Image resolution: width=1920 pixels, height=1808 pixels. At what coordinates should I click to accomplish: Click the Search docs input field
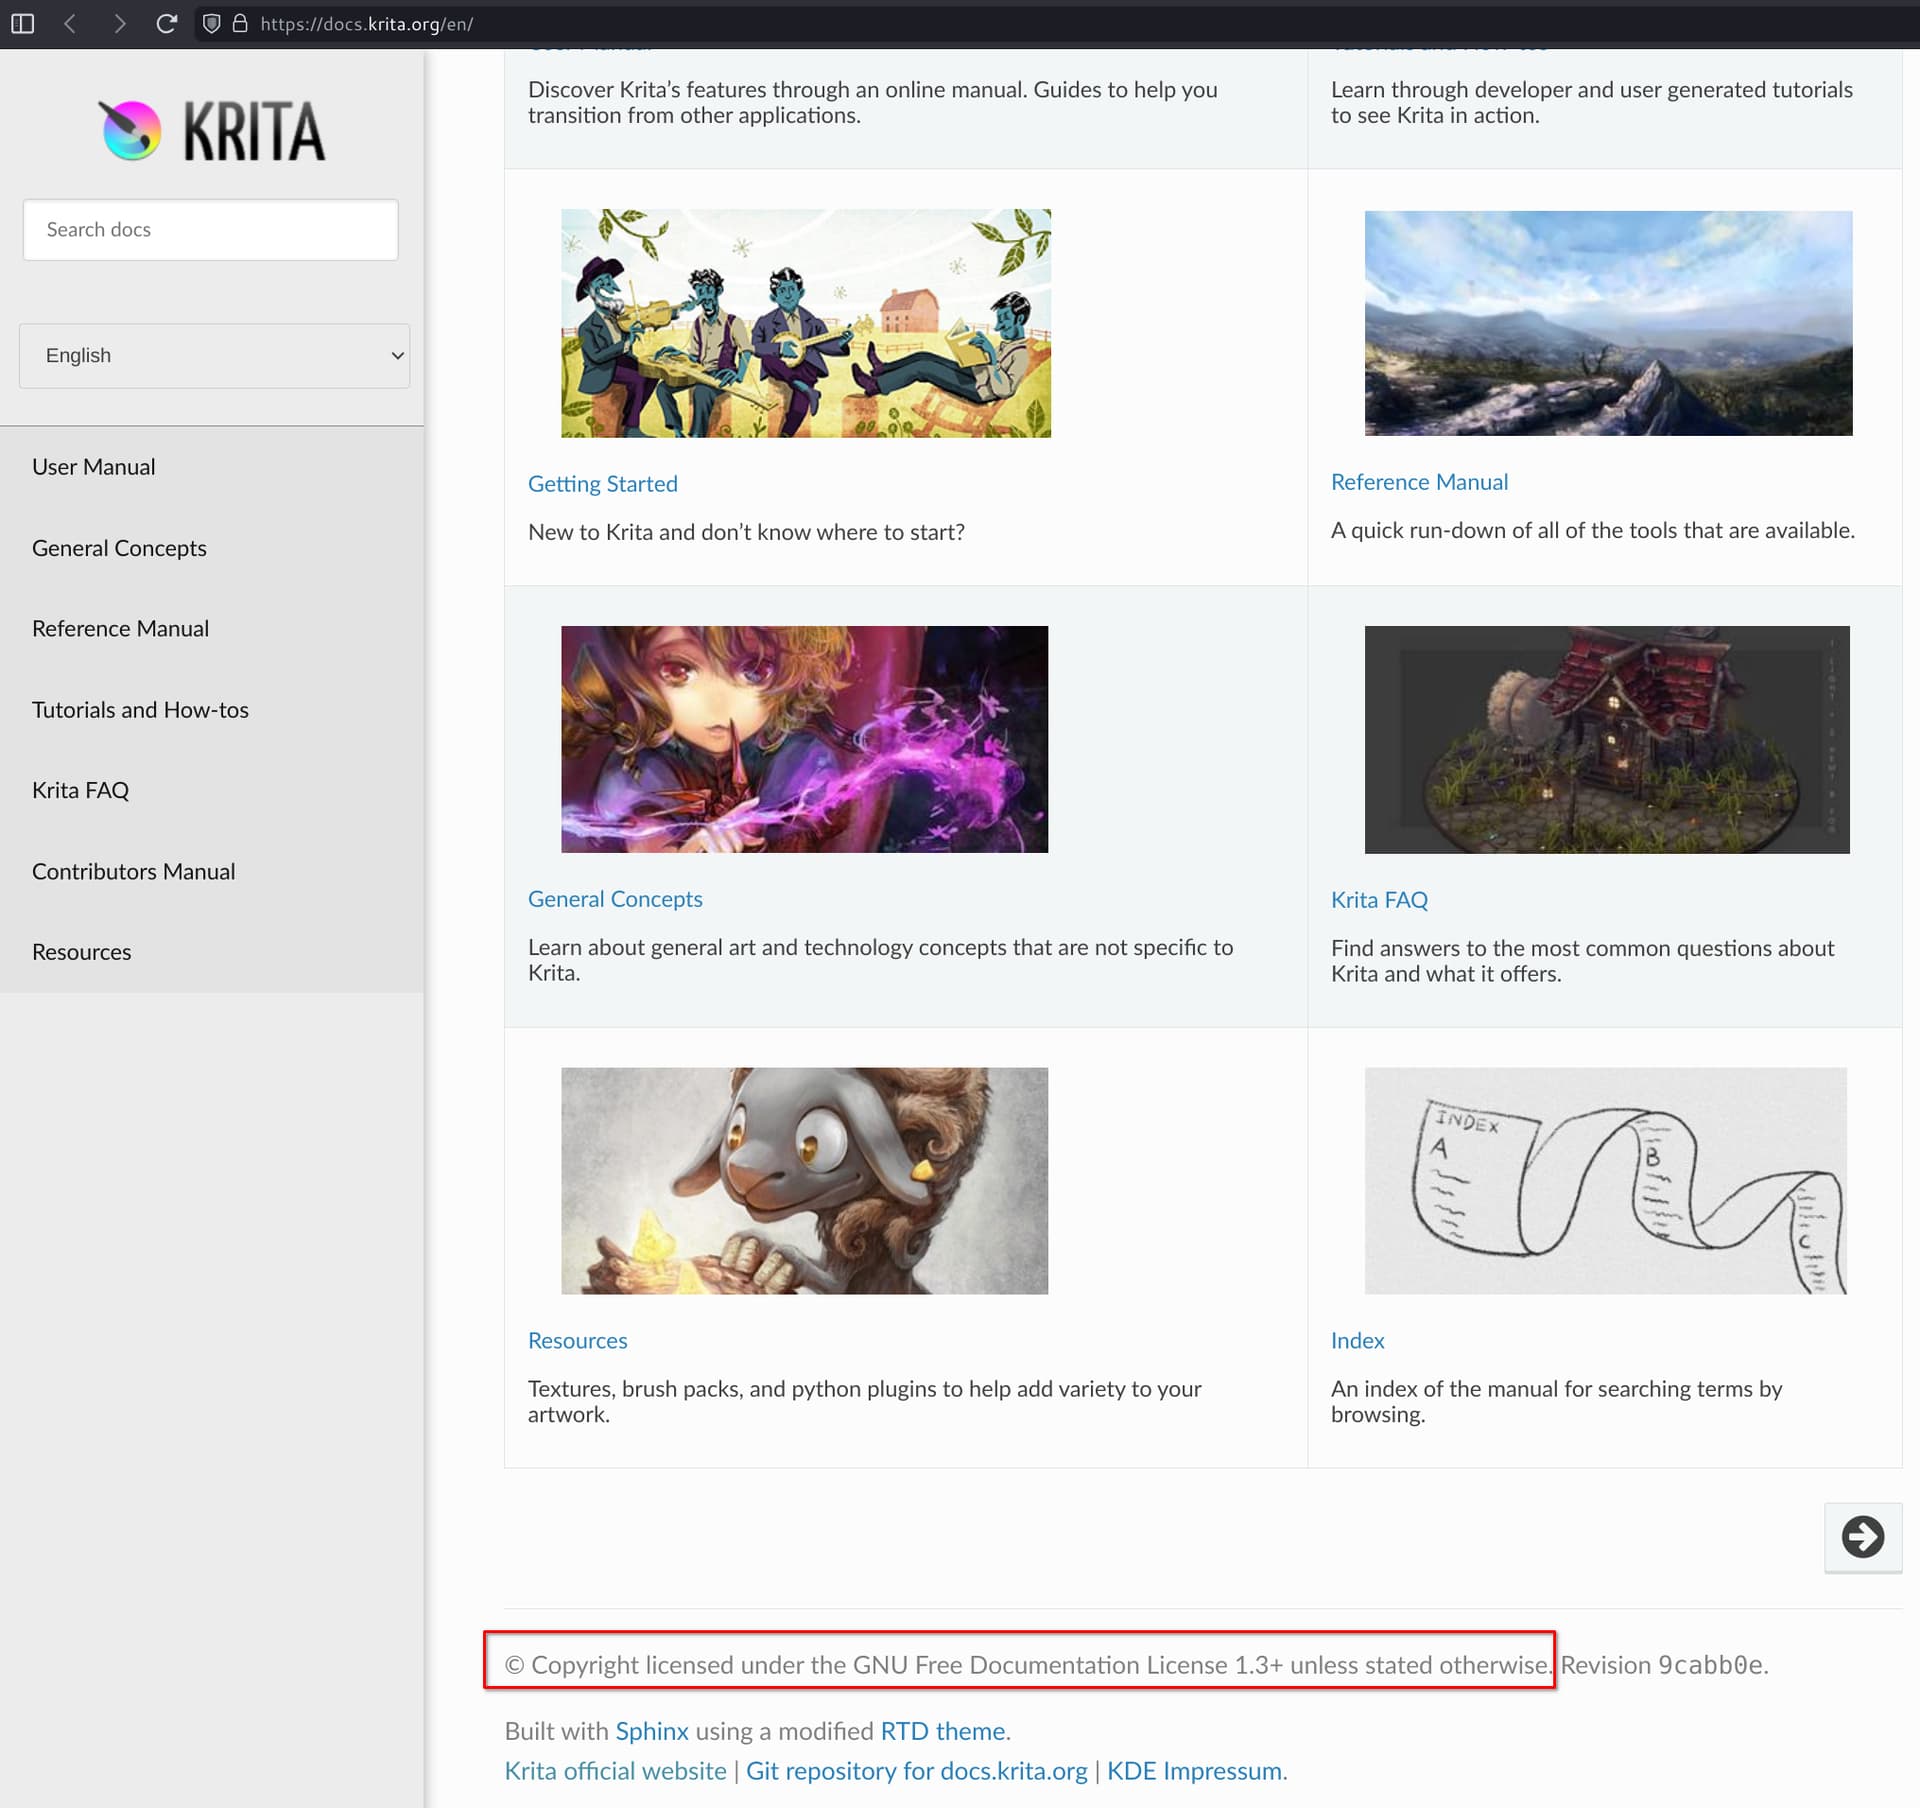pos(210,230)
